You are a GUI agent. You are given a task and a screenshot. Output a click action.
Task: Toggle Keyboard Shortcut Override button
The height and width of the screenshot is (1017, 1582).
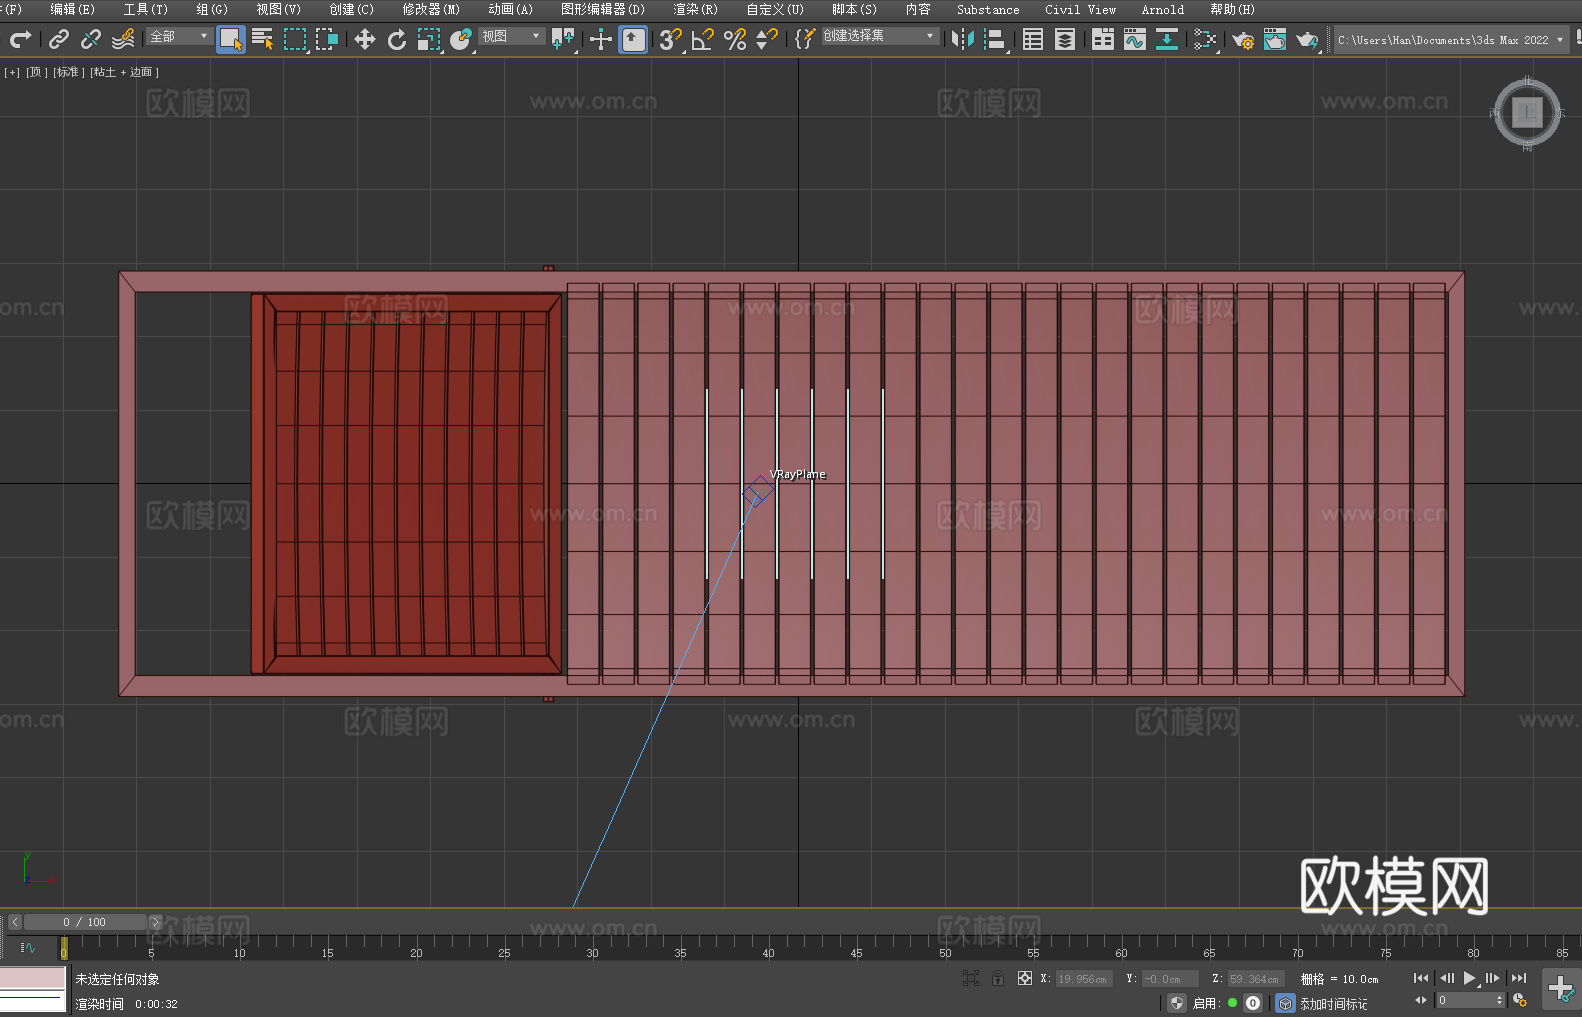point(633,39)
